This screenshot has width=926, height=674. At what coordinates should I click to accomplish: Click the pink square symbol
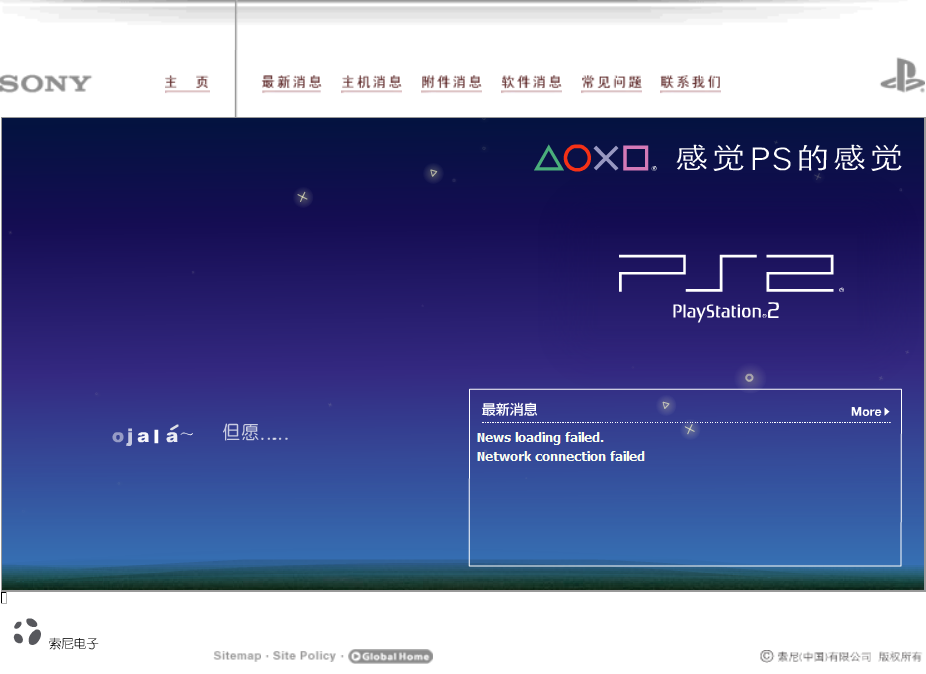pyautogui.click(x=635, y=158)
